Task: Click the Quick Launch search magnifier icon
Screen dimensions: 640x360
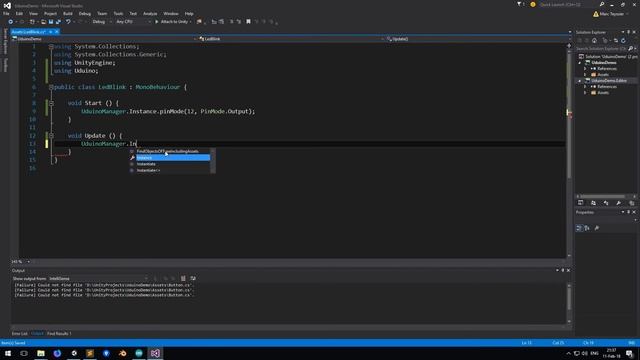Action: 602,4
